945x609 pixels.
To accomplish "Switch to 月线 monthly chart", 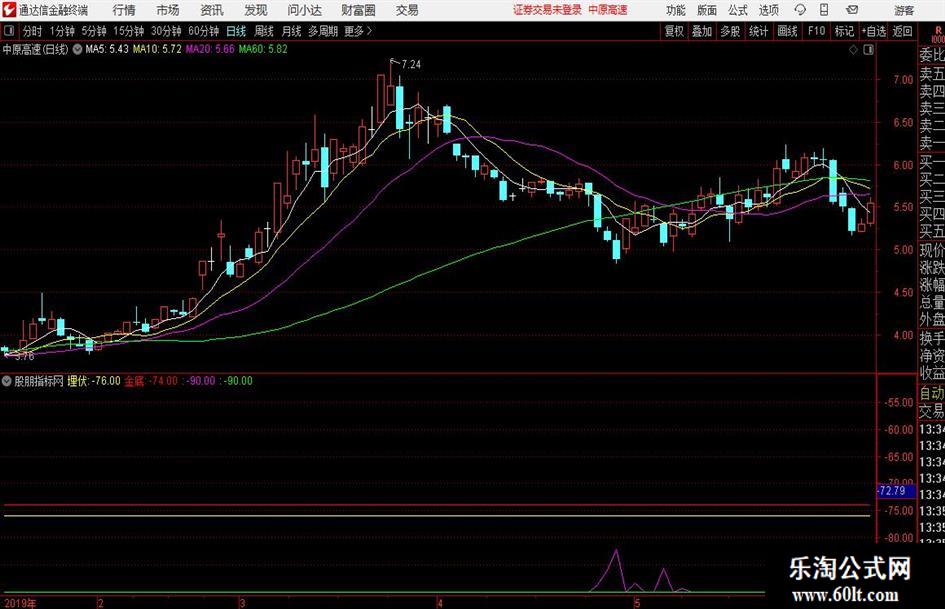I will [291, 31].
